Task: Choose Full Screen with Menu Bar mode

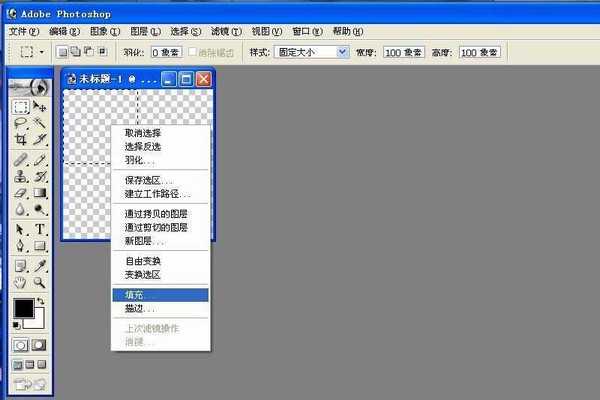Action: click(30, 365)
